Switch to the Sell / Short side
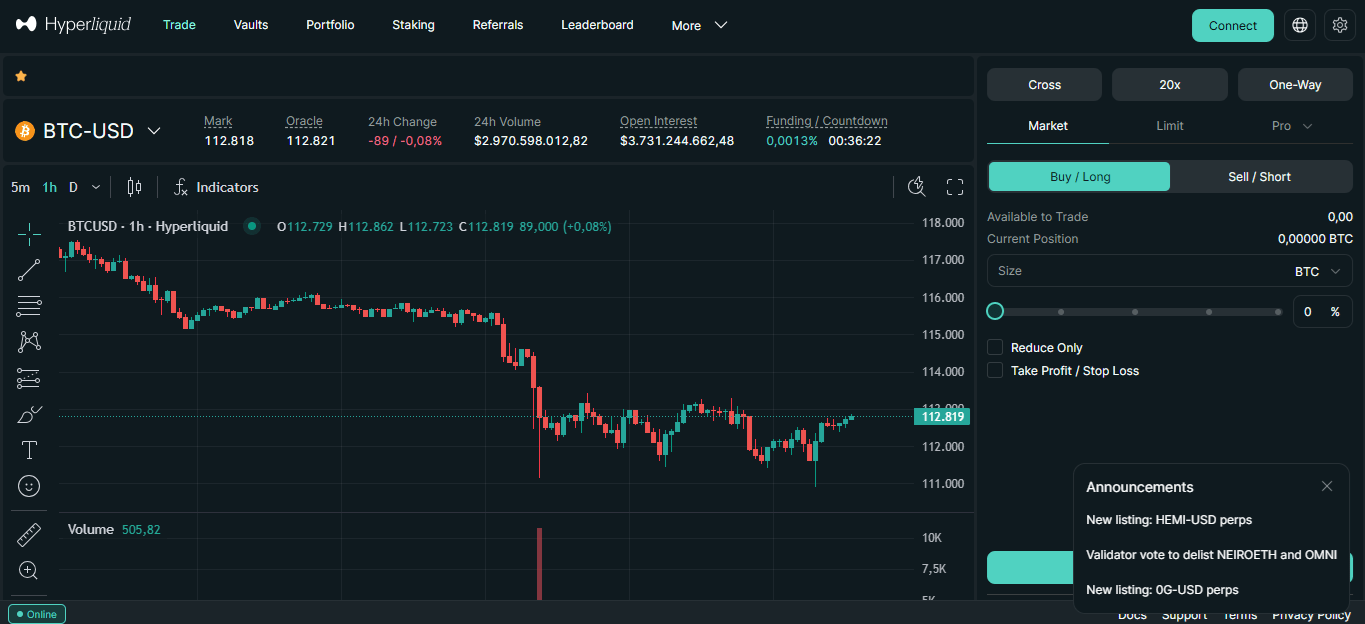 point(1259,177)
